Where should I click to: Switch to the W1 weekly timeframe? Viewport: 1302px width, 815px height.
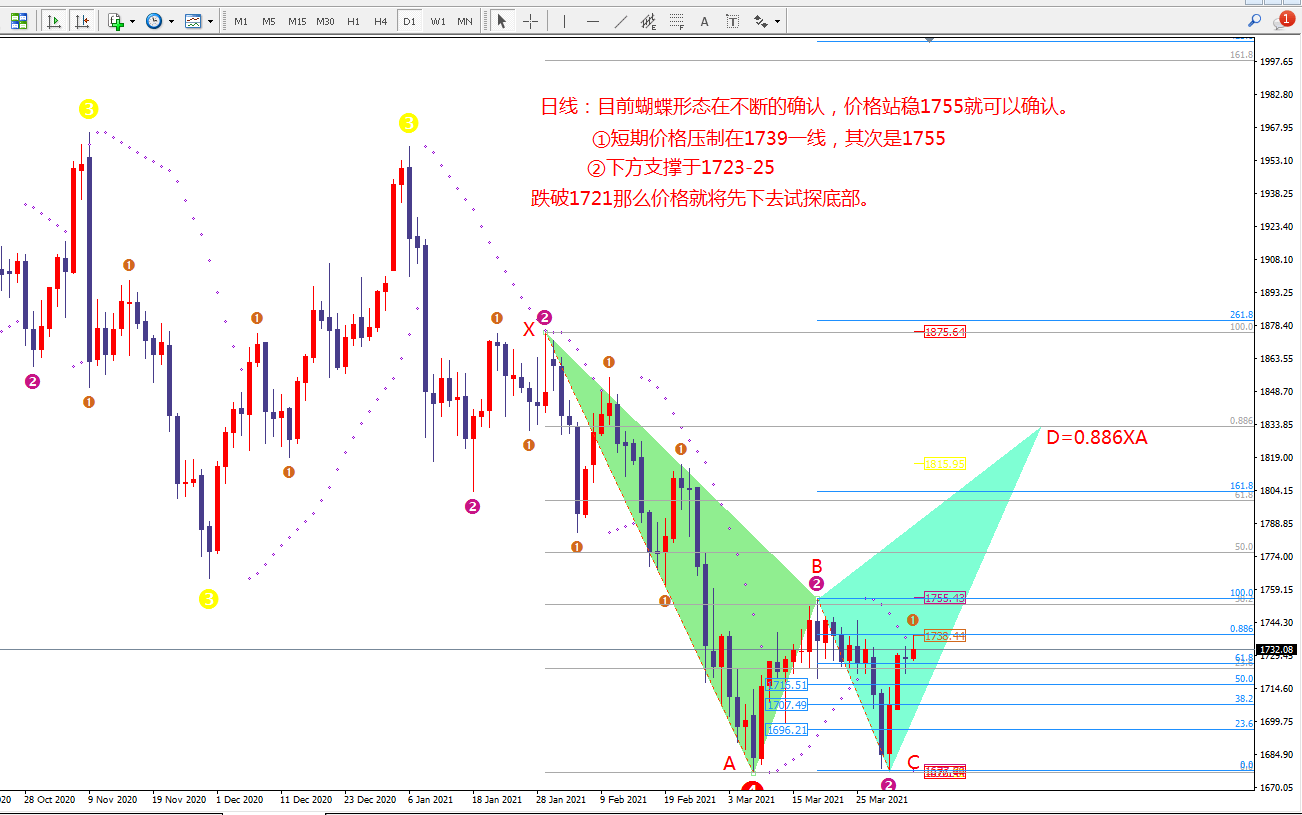[x=438, y=20]
